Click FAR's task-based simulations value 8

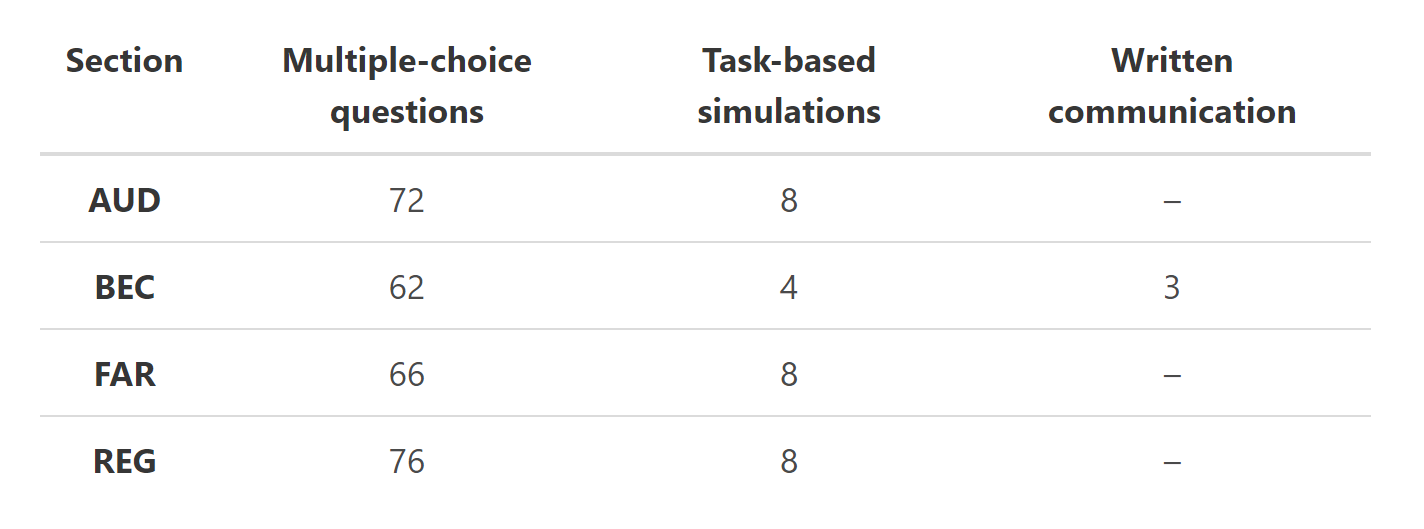point(789,375)
